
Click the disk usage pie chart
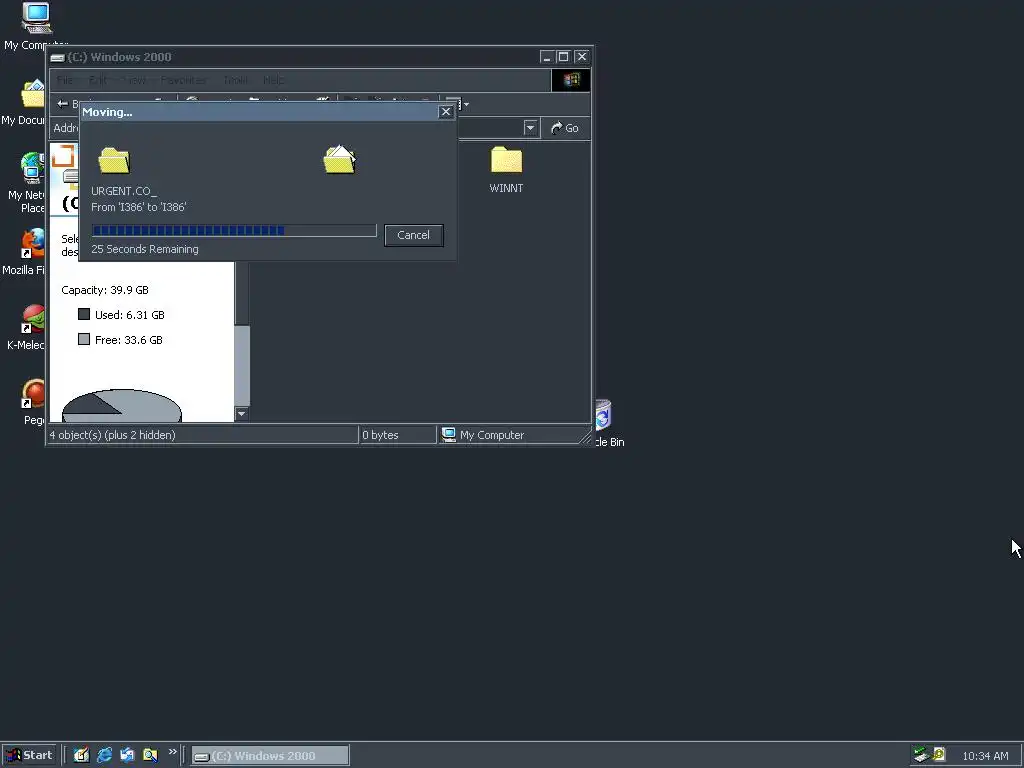pyautogui.click(x=121, y=406)
